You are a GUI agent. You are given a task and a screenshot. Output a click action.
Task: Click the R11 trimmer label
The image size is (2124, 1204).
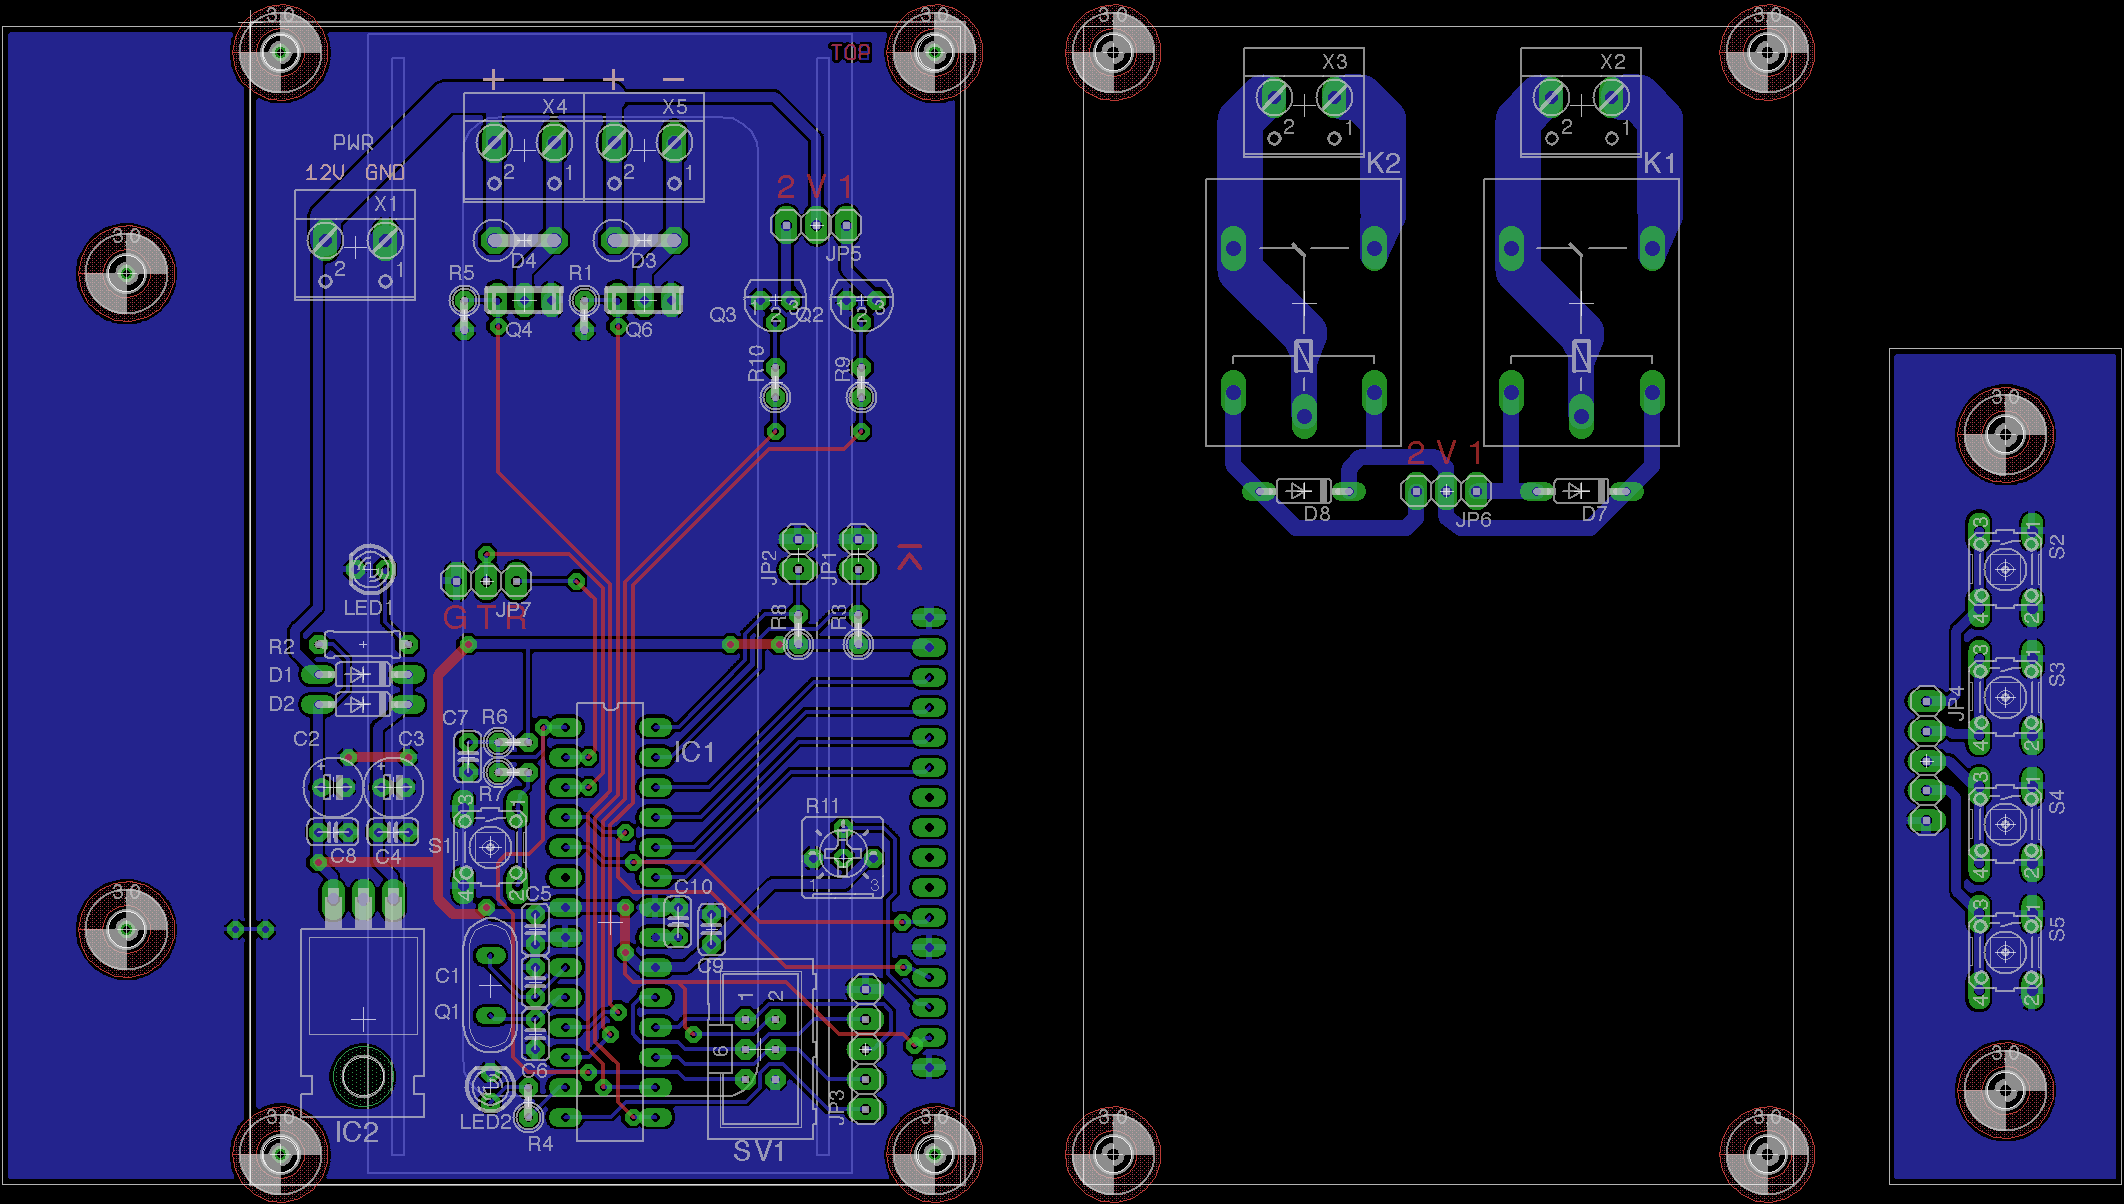(x=823, y=805)
